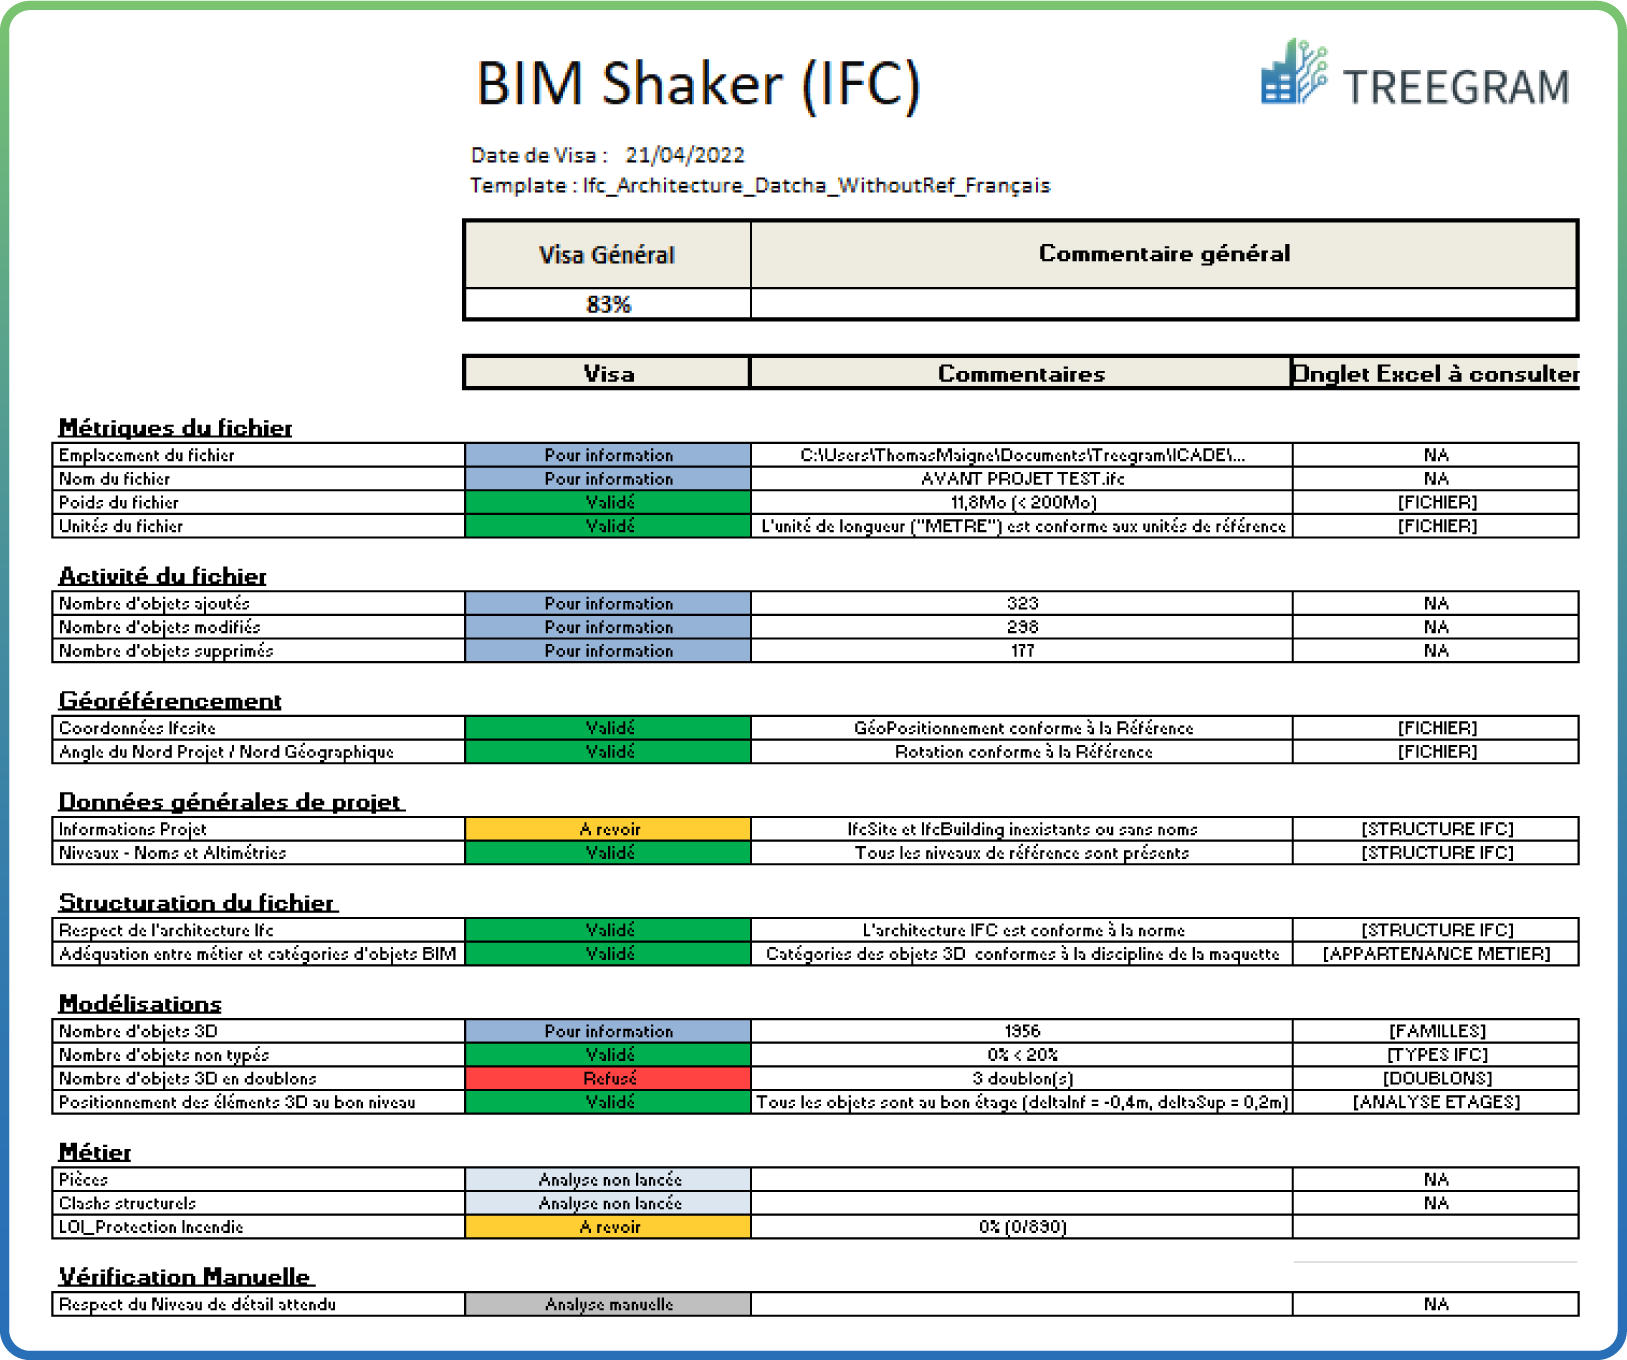Select the '11,8Mo (< 200Mo)' cell
This screenshot has height=1360, width=1627.
click(x=1021, y=502)
